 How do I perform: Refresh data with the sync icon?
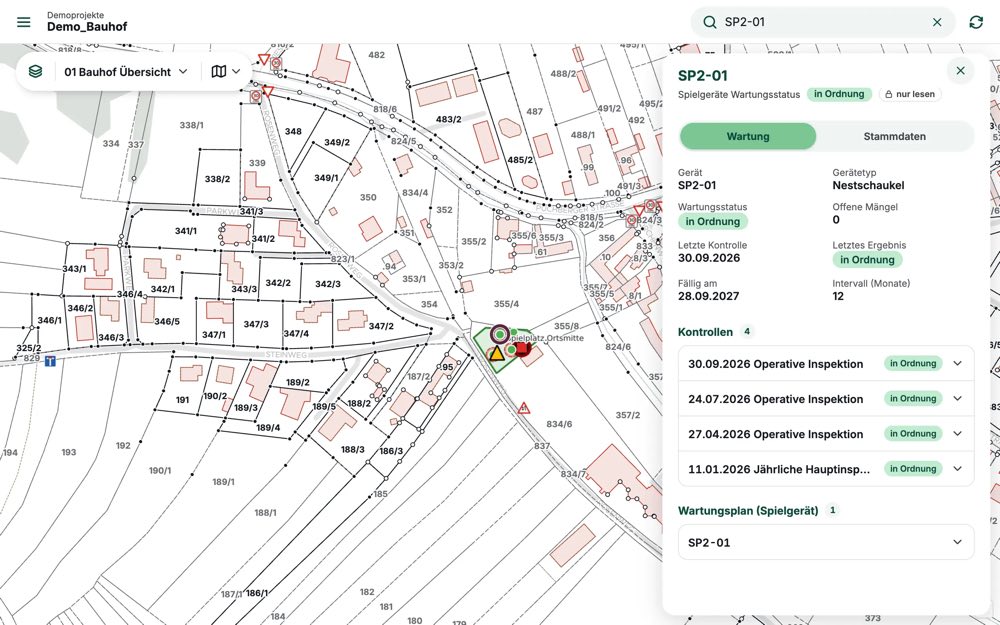point(976,22)
